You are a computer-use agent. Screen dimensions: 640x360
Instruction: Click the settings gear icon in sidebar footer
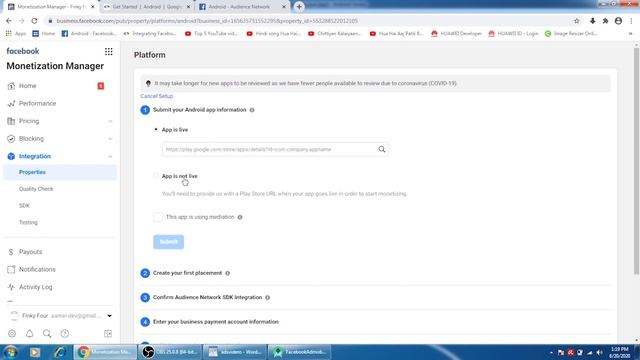coord(12,333)
